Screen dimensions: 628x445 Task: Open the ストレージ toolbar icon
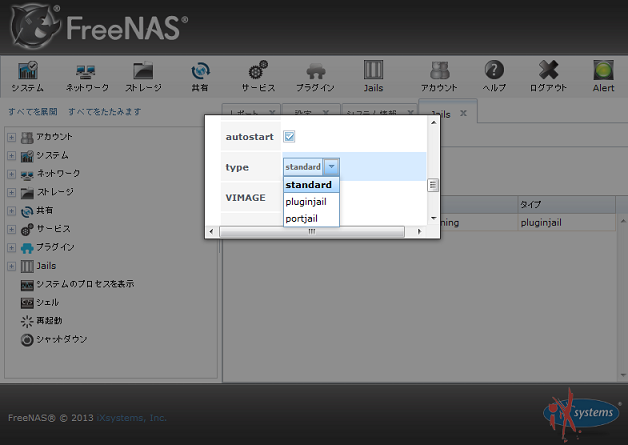[x=143, y=76]
